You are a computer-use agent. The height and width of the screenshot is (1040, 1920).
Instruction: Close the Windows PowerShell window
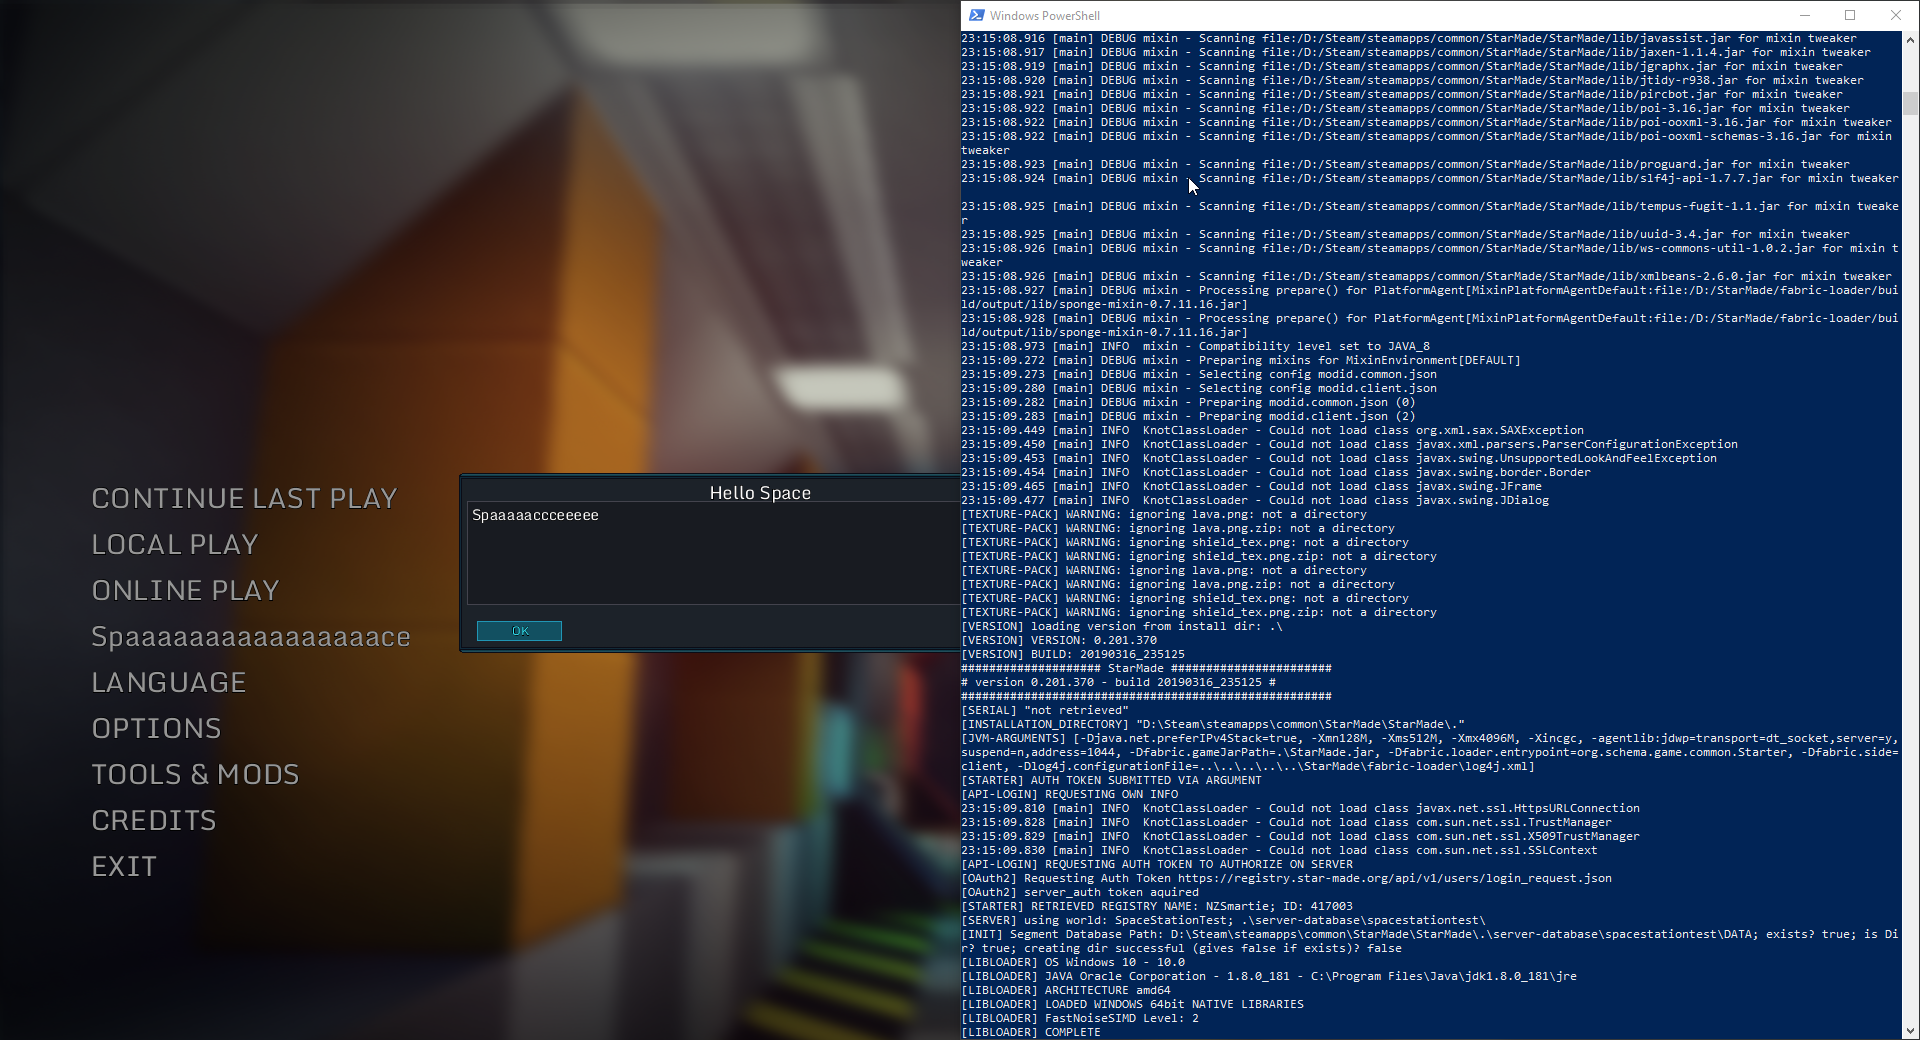(x=1896, y=15)
